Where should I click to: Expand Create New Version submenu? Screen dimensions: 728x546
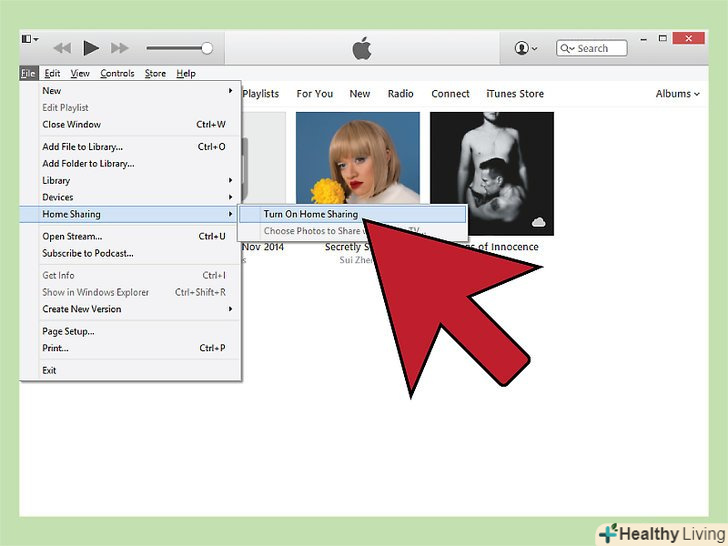pos(130,309)
